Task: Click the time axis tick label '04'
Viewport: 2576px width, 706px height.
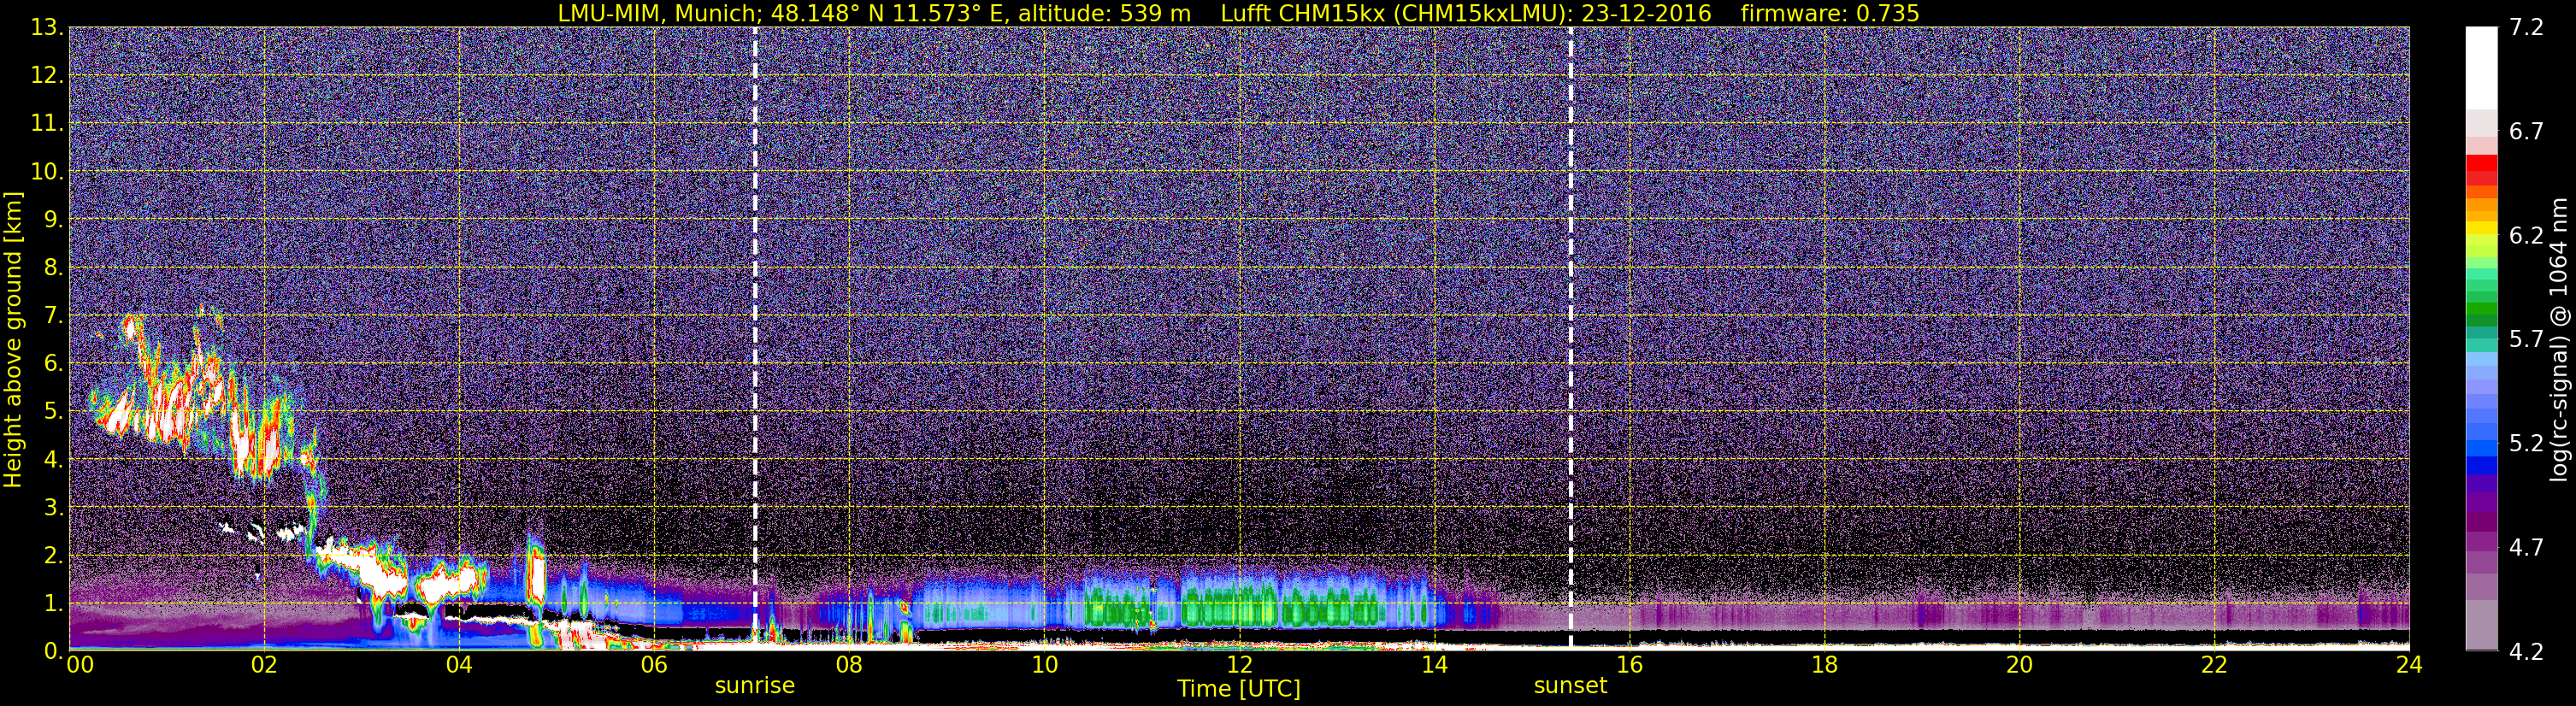Action: tap(459, 665)
